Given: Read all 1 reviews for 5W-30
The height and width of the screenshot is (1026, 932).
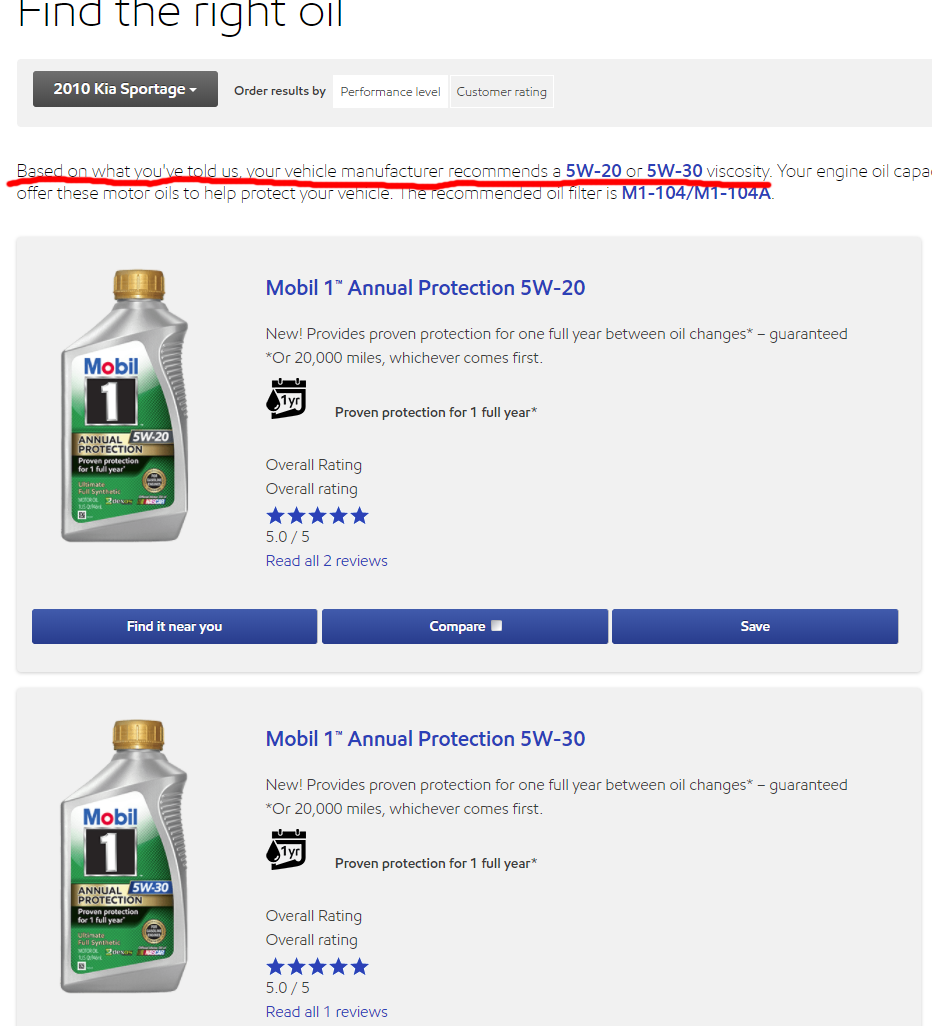Looking at the screenshot, I should [x=327, y=1012].
